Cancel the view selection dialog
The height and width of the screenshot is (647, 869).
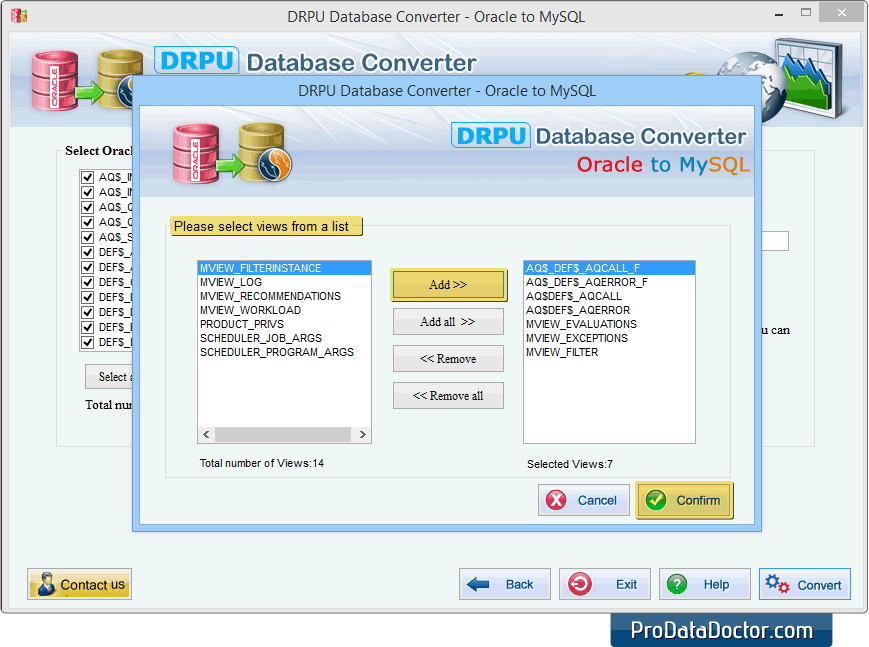(x=584, y=500)
